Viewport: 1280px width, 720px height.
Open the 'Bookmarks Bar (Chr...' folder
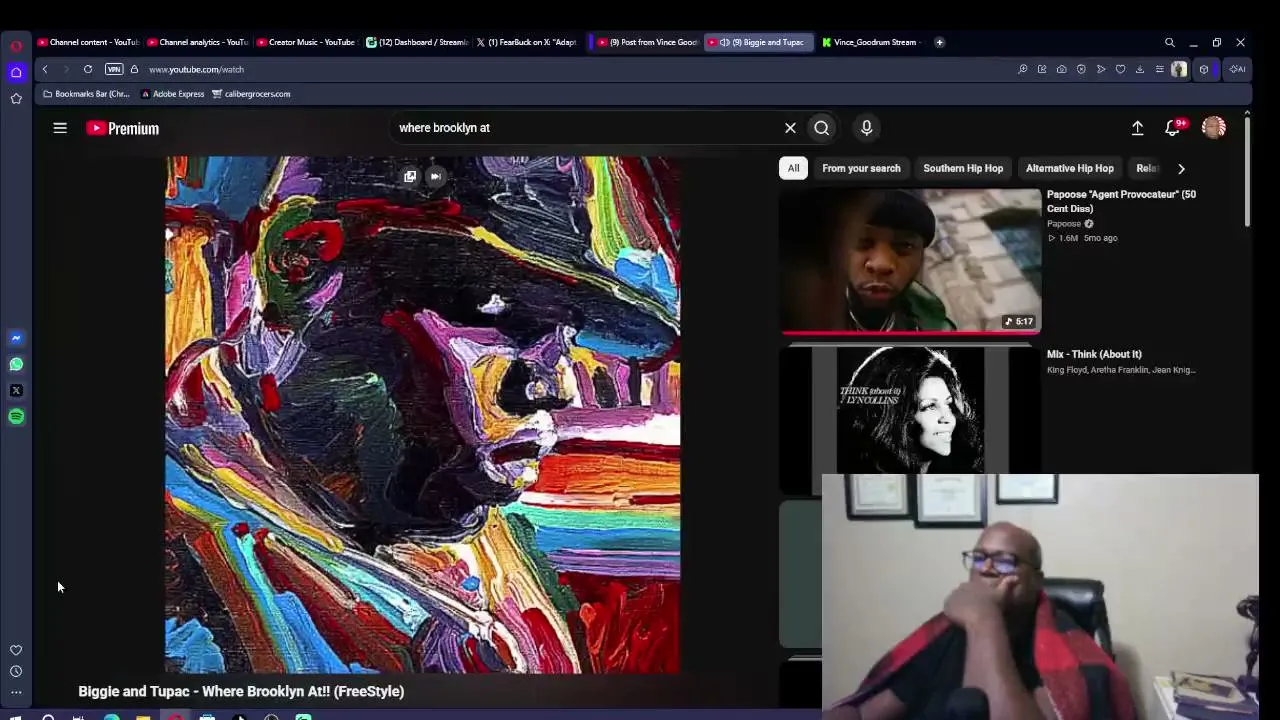pos(86,94)
